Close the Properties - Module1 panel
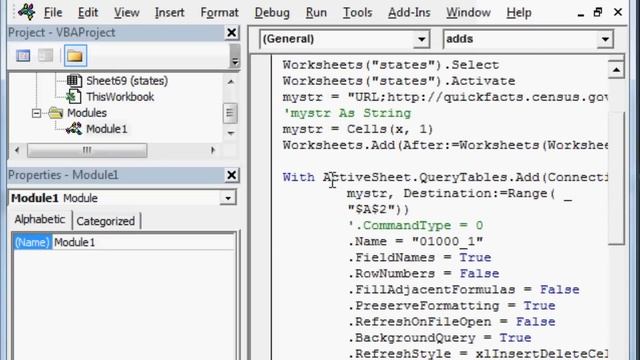The width and height of the screenshot is (640, 360). pyautogui.click(x=231, y=175)
